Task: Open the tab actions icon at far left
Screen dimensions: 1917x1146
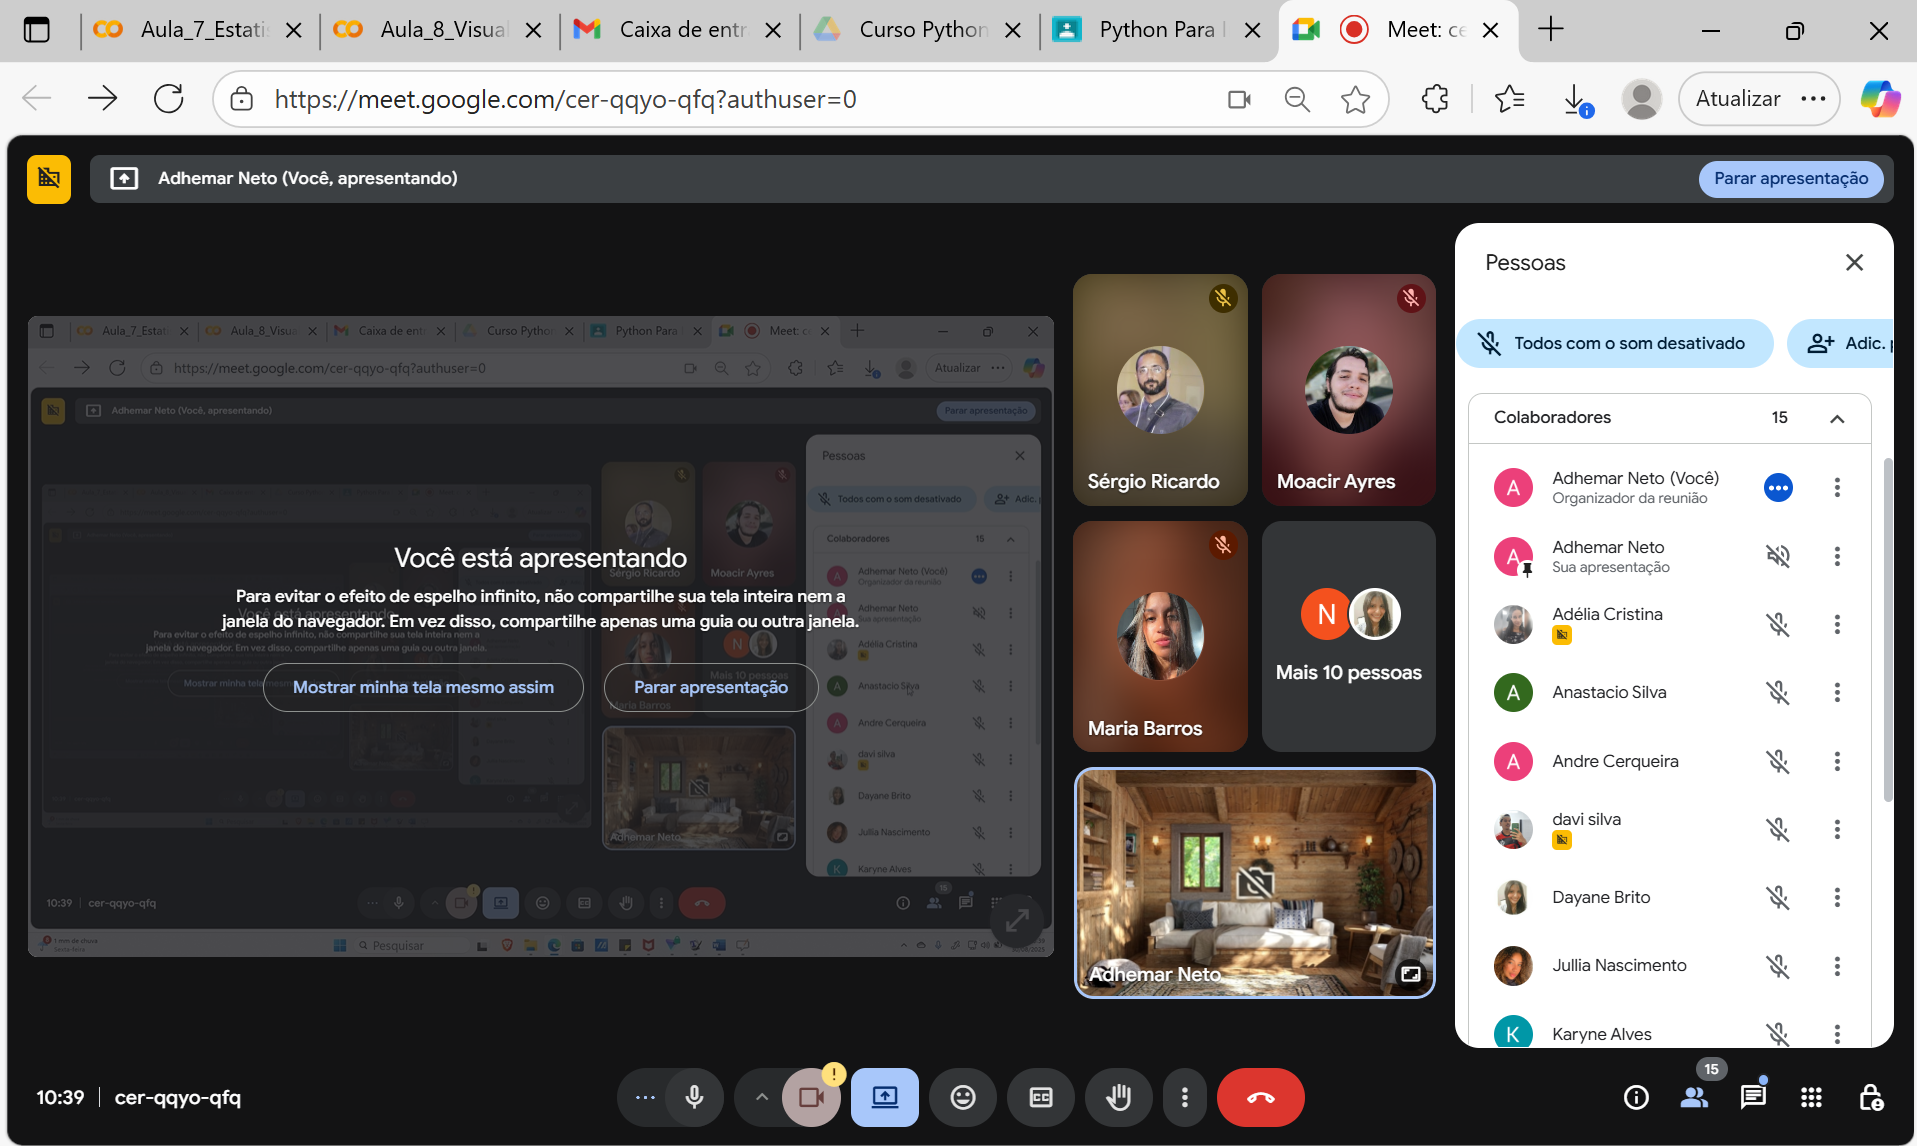Action: [37, 30]
